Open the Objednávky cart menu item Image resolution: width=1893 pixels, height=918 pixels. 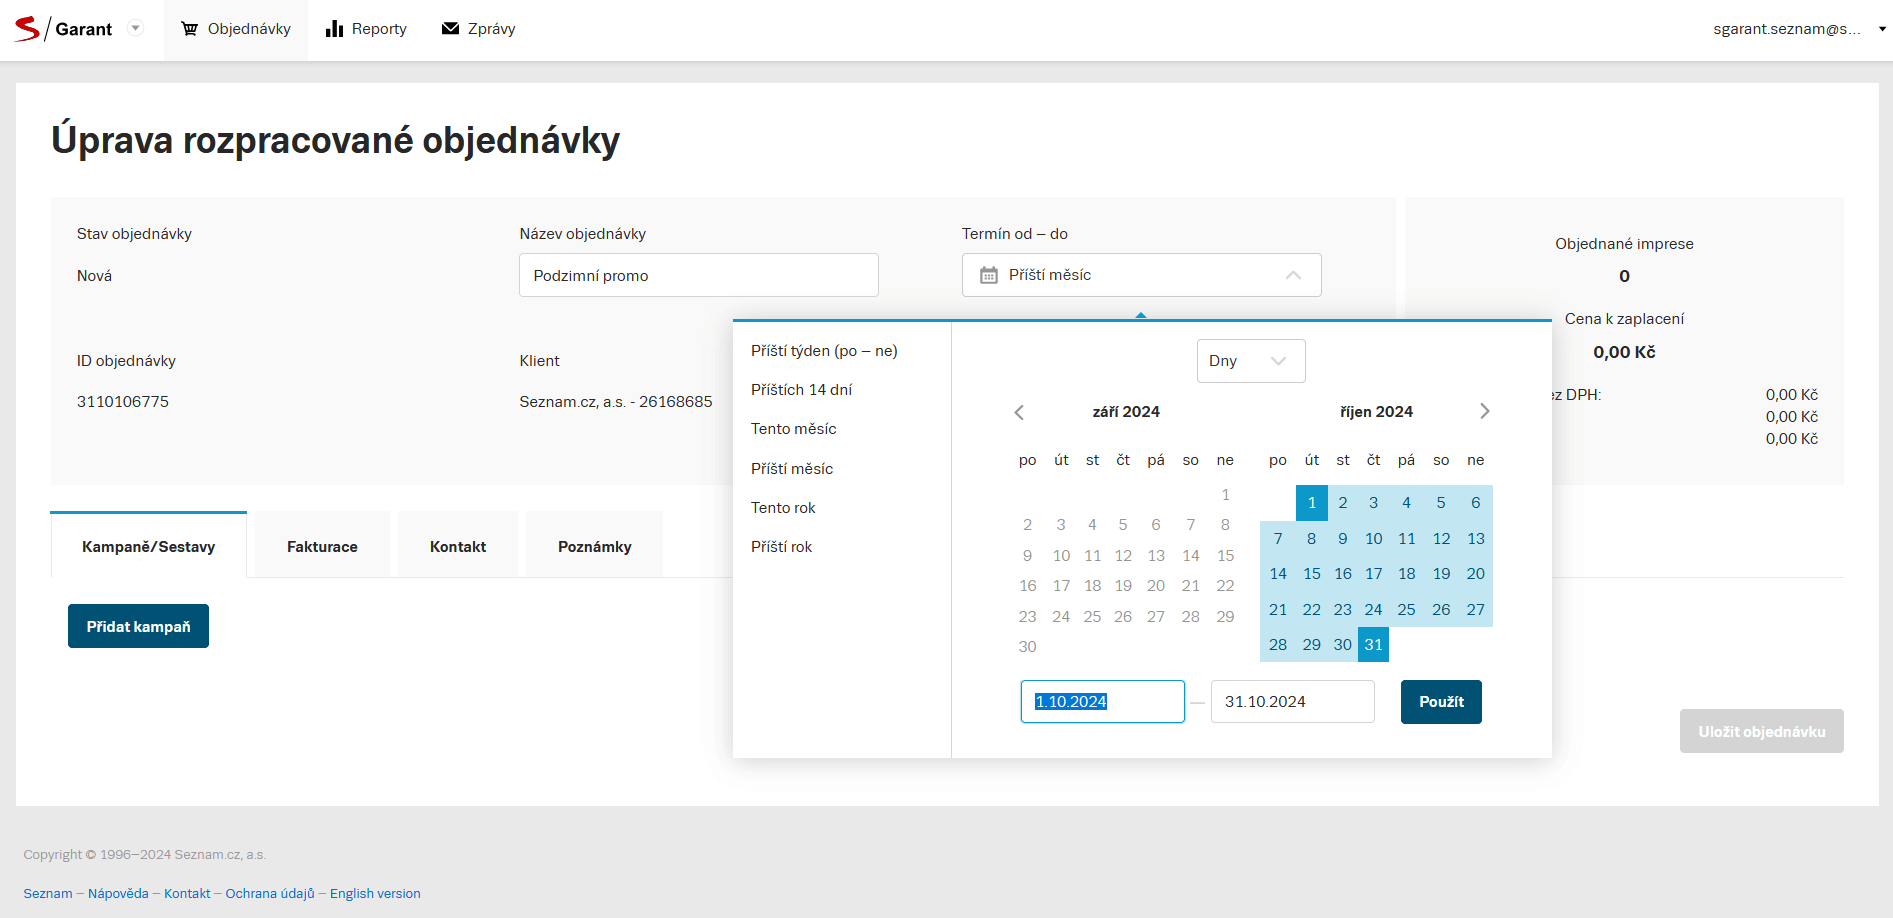236,29
